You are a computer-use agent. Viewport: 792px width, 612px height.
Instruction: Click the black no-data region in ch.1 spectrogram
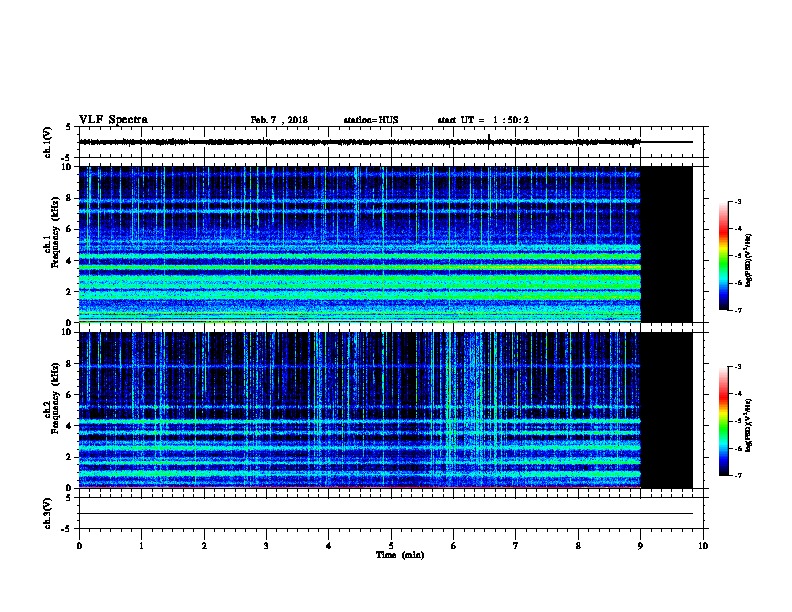point(666,244)
